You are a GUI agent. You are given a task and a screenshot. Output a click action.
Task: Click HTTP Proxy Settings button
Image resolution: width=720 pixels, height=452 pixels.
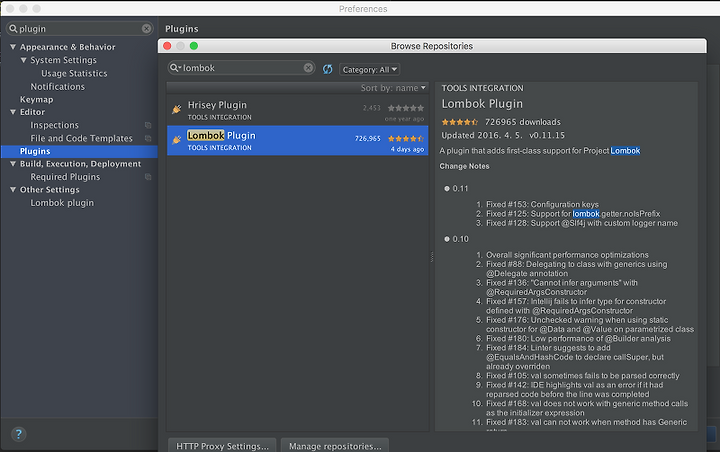pos(222,446)
